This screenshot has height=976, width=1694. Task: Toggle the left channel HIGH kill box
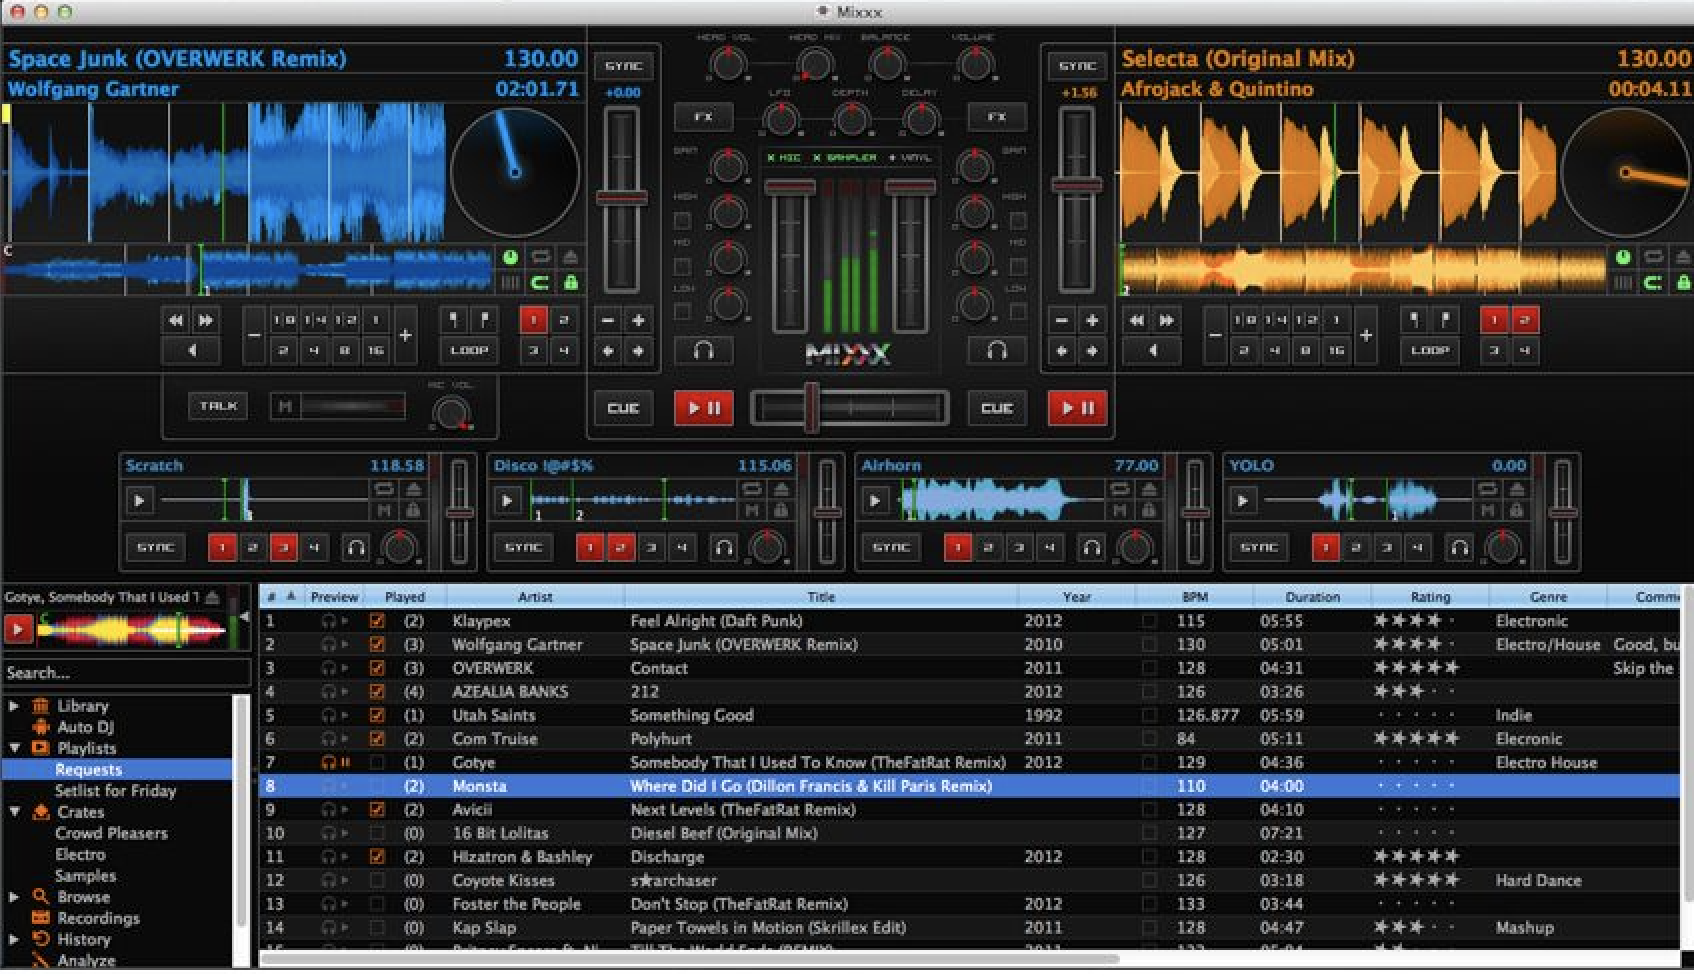682,221
